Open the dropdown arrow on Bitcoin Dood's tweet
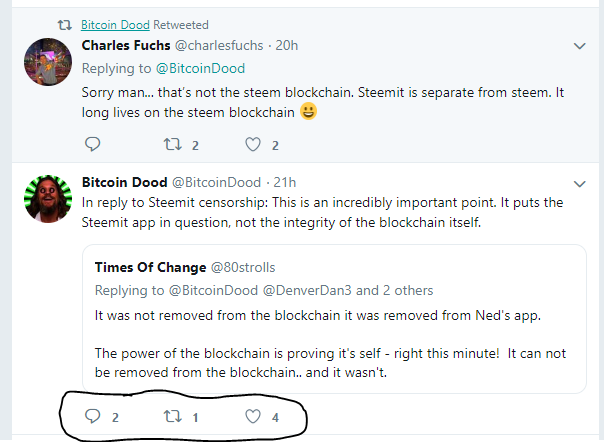 pos(579,183)
